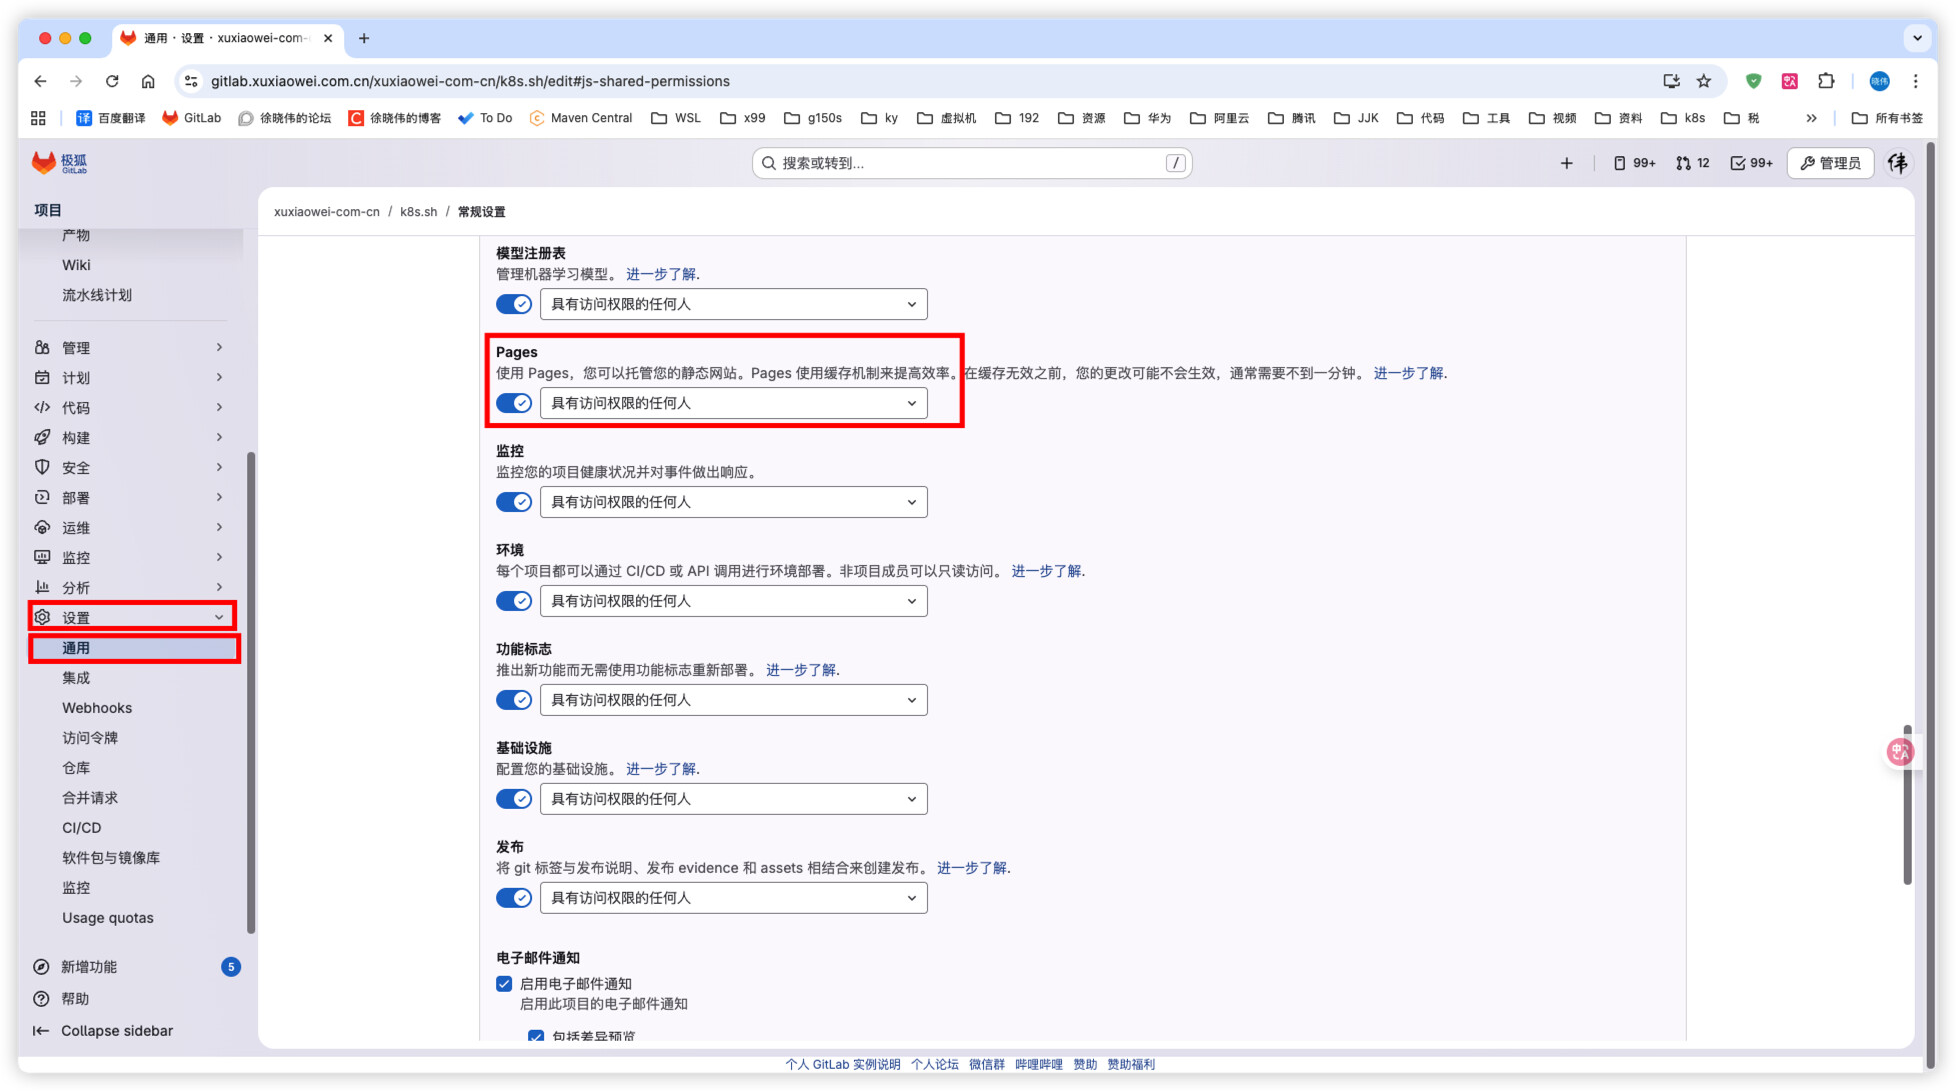Viewport: 1956px width, 1091px height.
Task: Click the page vertical scrollbar
Action: 1907,805
